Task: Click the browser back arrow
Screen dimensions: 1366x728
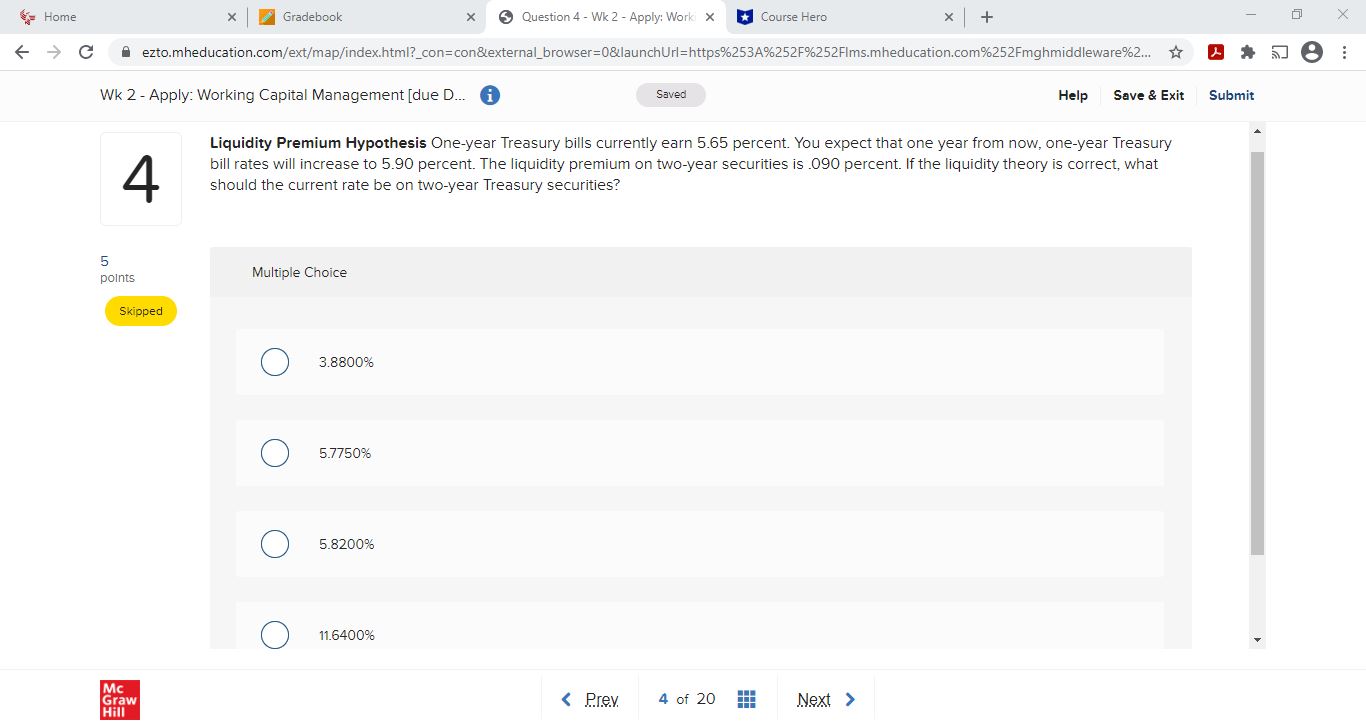Action: coord(22,52)
